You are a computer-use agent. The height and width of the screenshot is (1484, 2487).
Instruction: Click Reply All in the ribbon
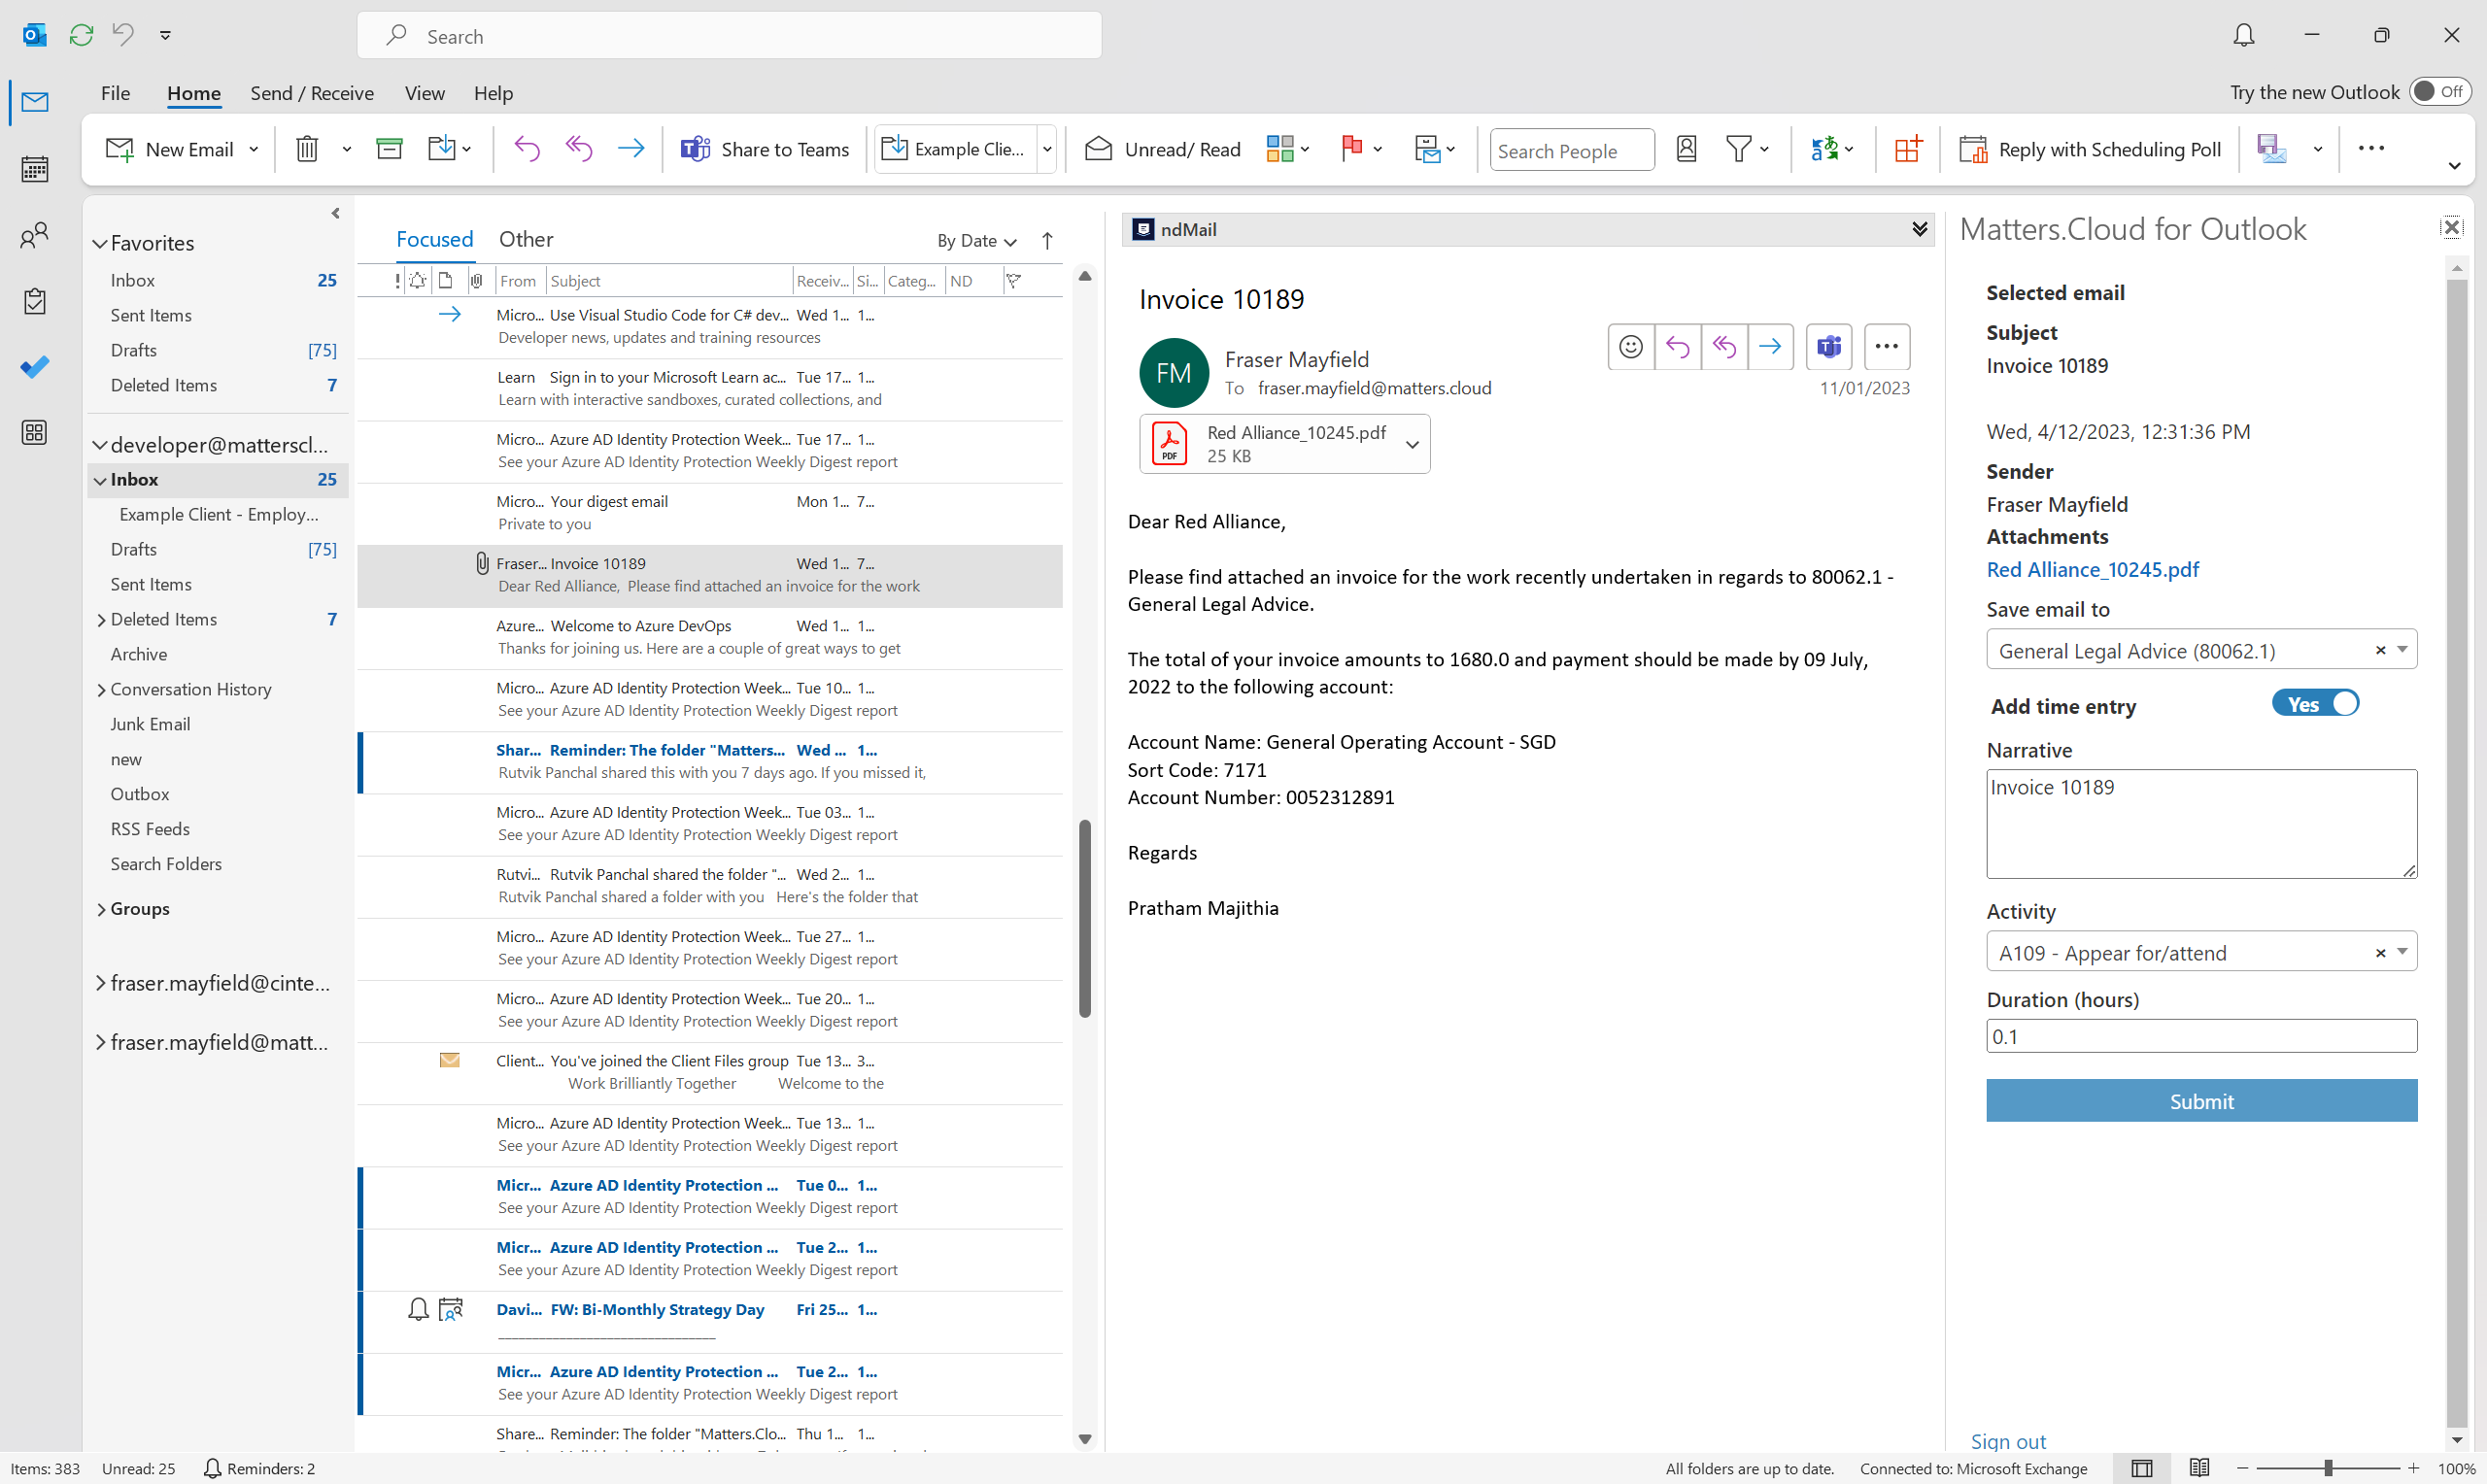coord(579,149)
